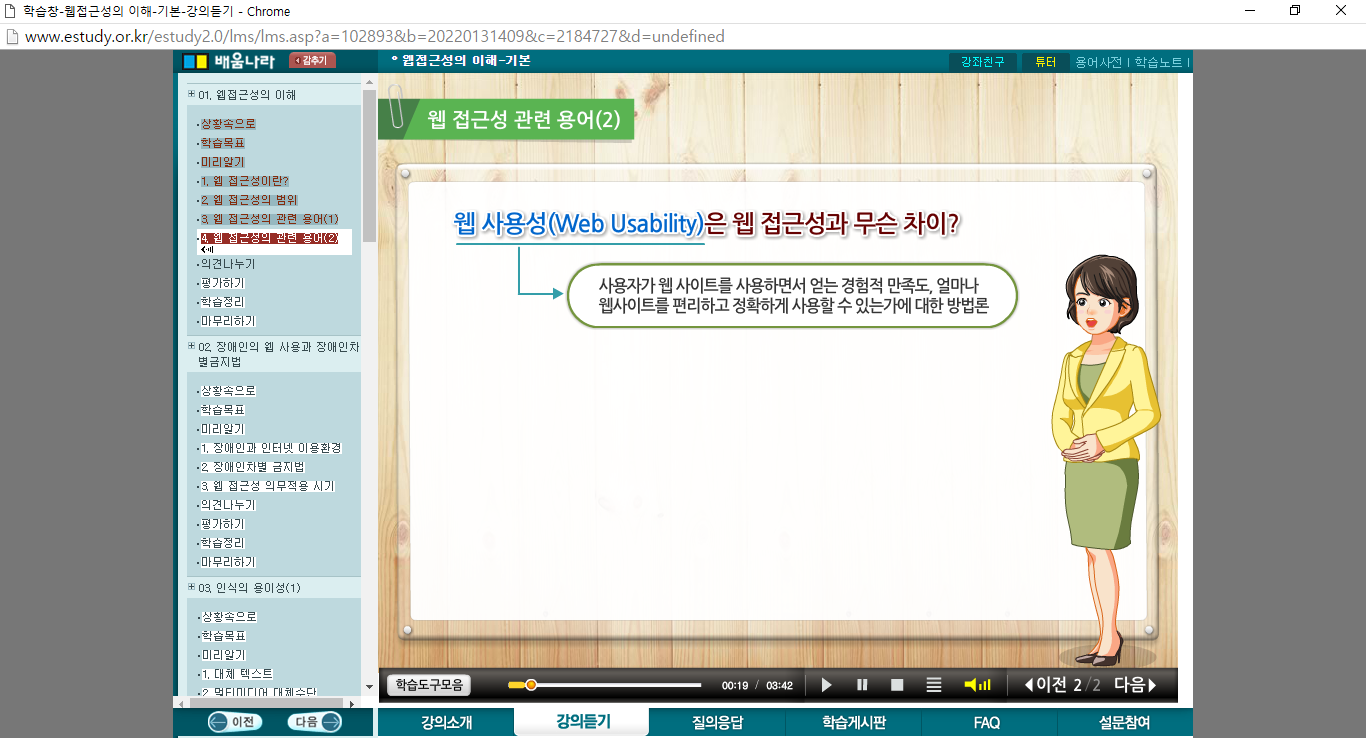Click the Chrome address bar URL
This screenshot has height=738, width=1366.
374,37
